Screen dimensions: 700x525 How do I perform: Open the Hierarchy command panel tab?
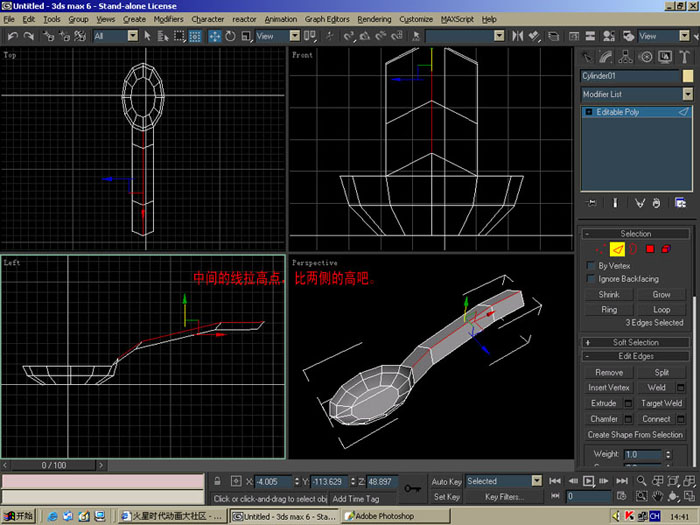tap(625, 57)
